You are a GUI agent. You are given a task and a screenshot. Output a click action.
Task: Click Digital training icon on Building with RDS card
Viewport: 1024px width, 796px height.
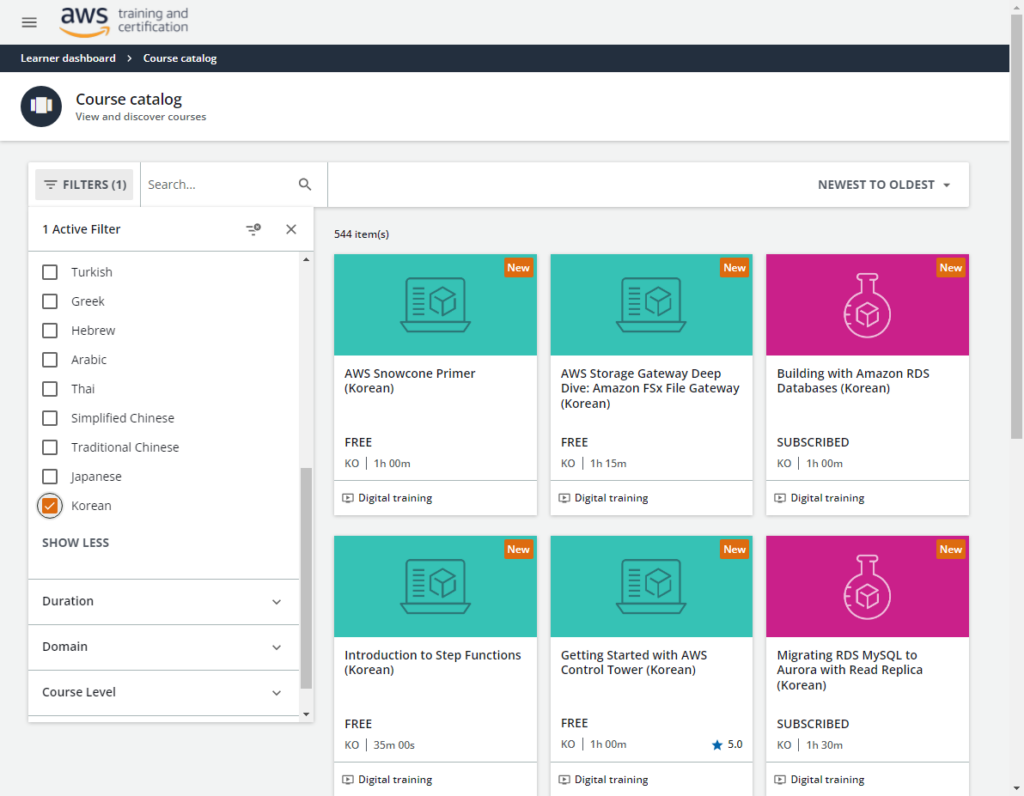point(780,498)
